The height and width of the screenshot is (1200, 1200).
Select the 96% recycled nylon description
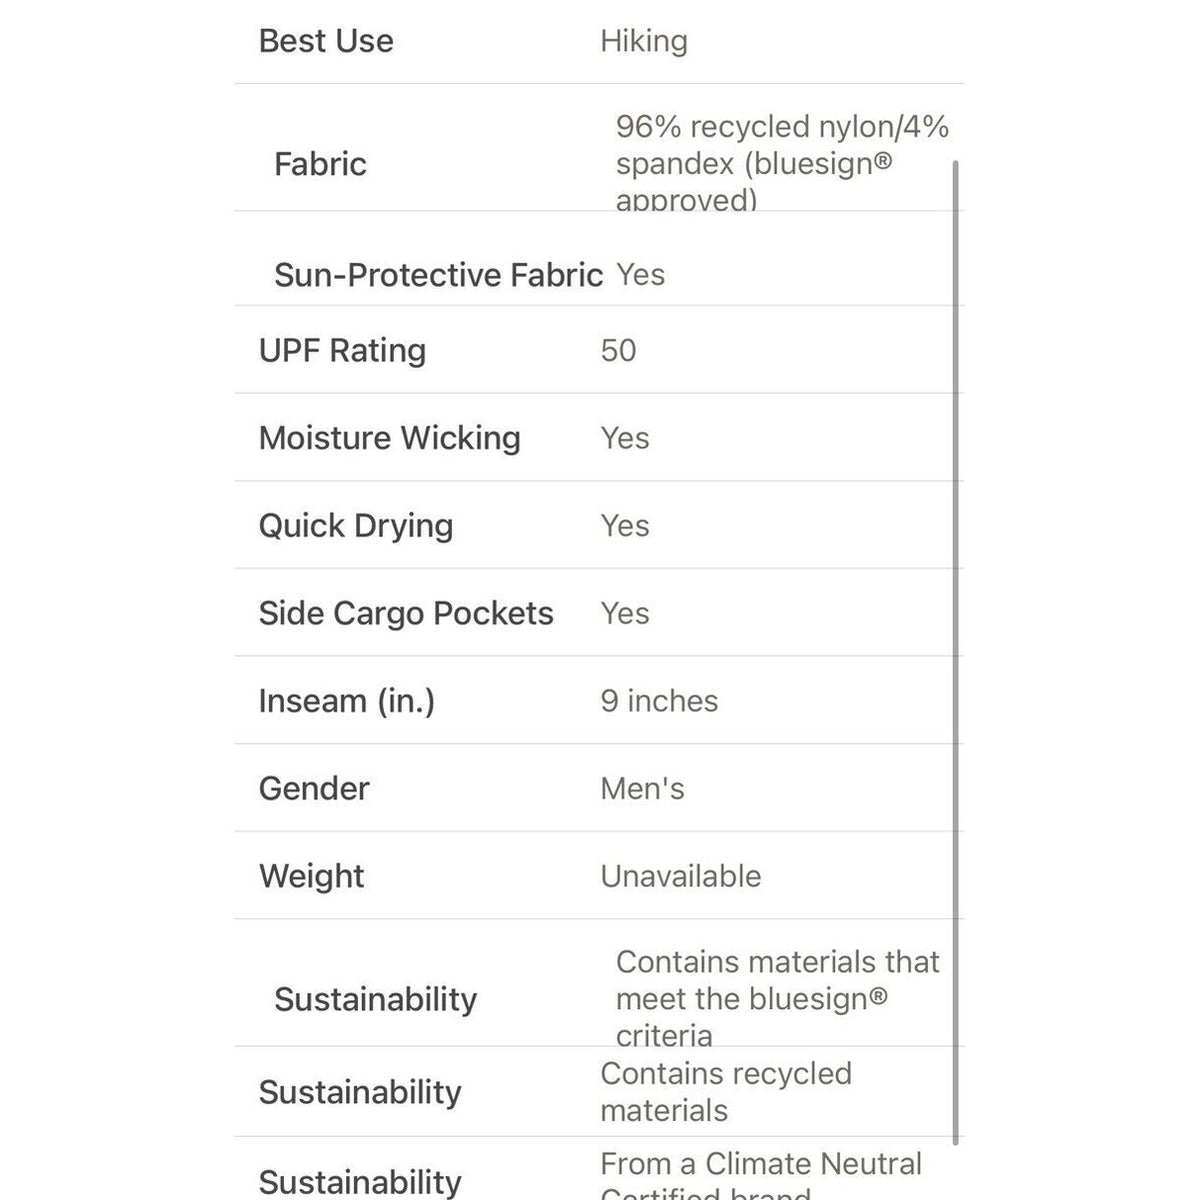click(x=782, y=163)
